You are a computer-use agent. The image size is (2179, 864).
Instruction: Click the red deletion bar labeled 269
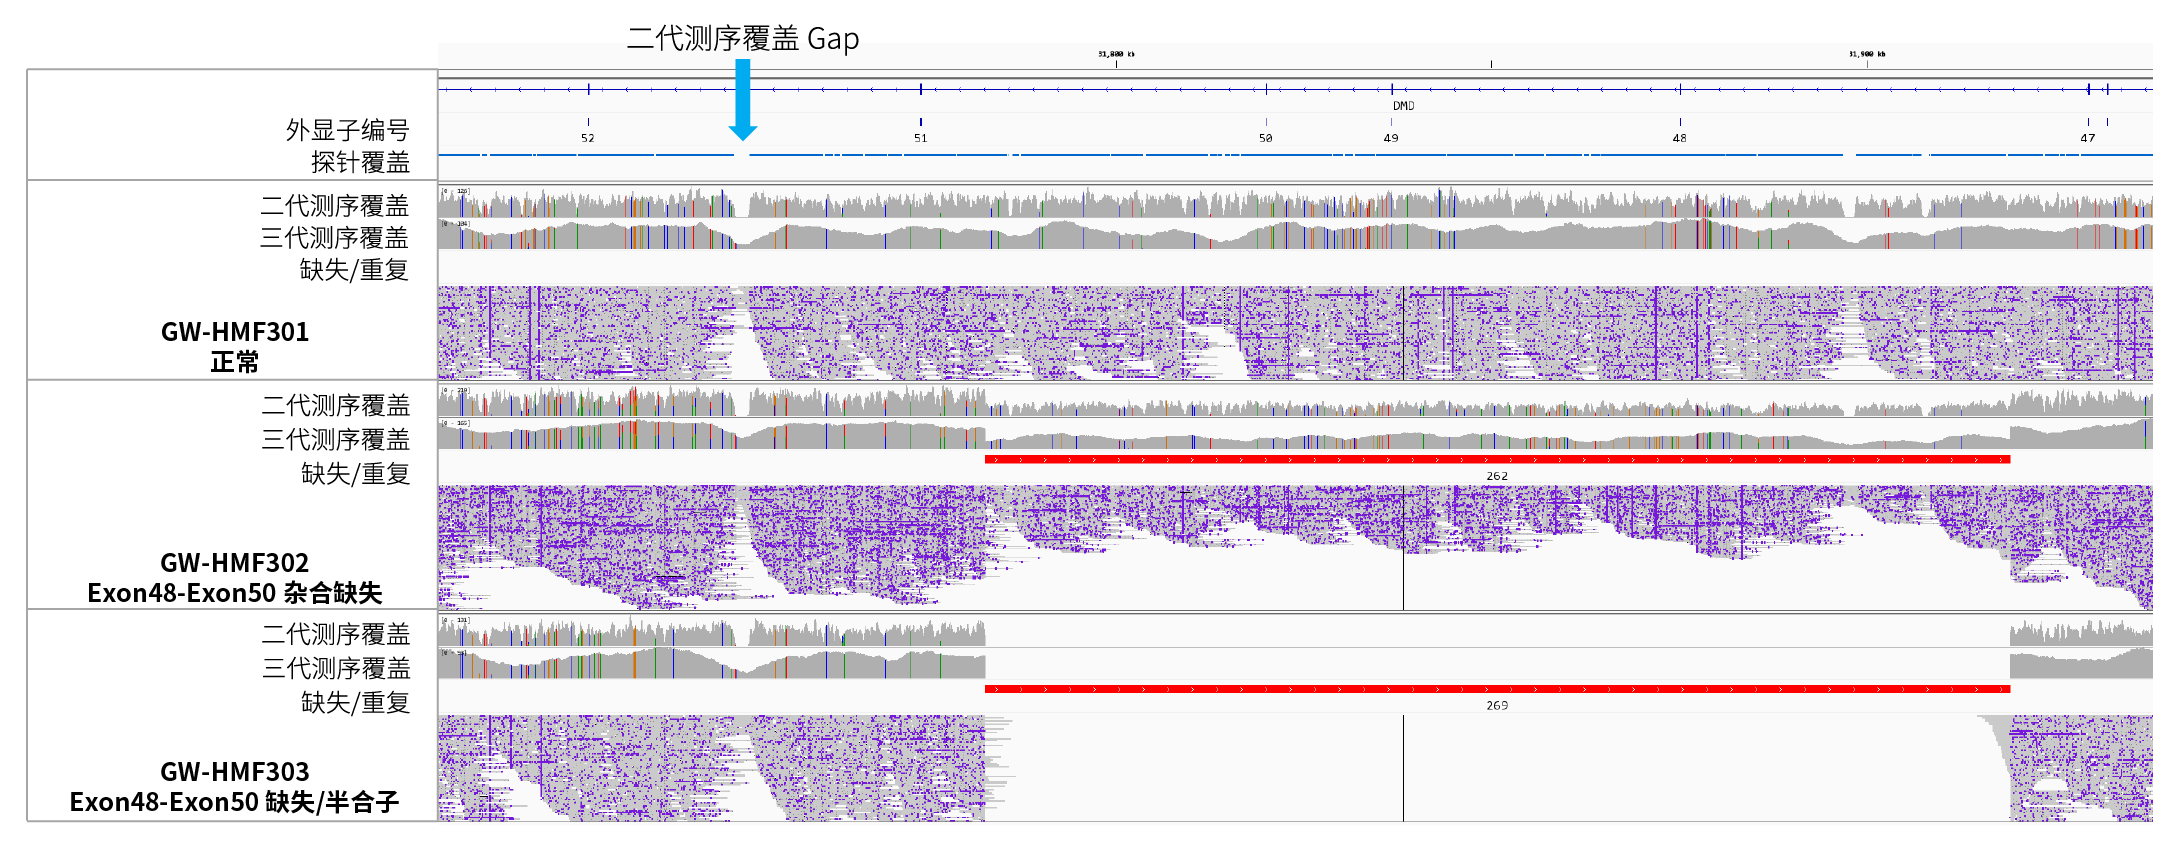pos(1496,689)
